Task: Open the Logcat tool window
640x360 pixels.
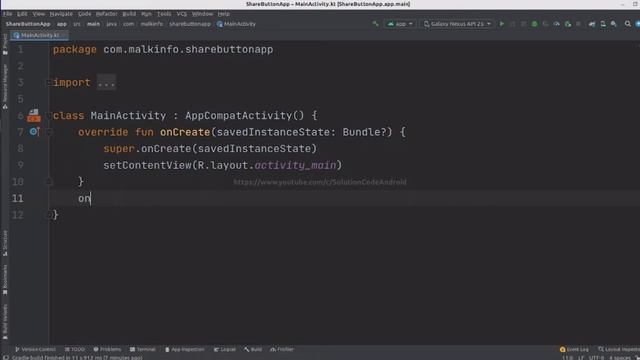Action: [x=225, y=349]
